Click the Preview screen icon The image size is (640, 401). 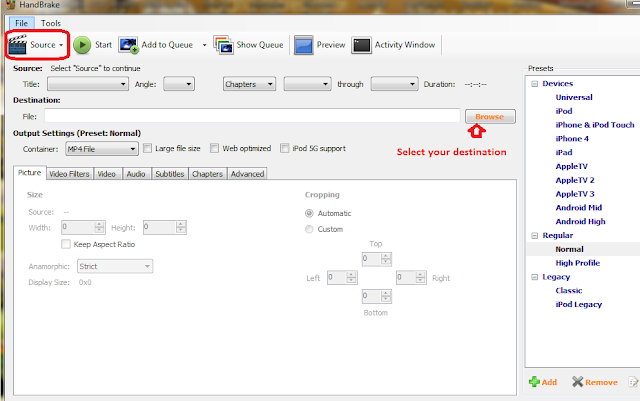tap(304, 45)
